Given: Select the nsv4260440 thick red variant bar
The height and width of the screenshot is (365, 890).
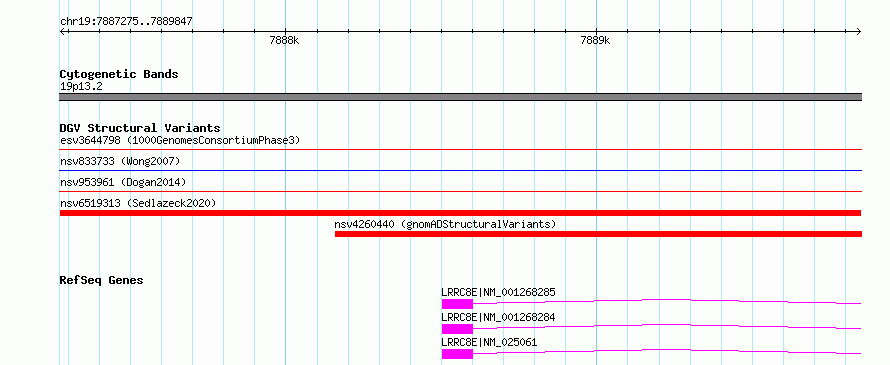Looking at the screenshot, I should 598,234.
